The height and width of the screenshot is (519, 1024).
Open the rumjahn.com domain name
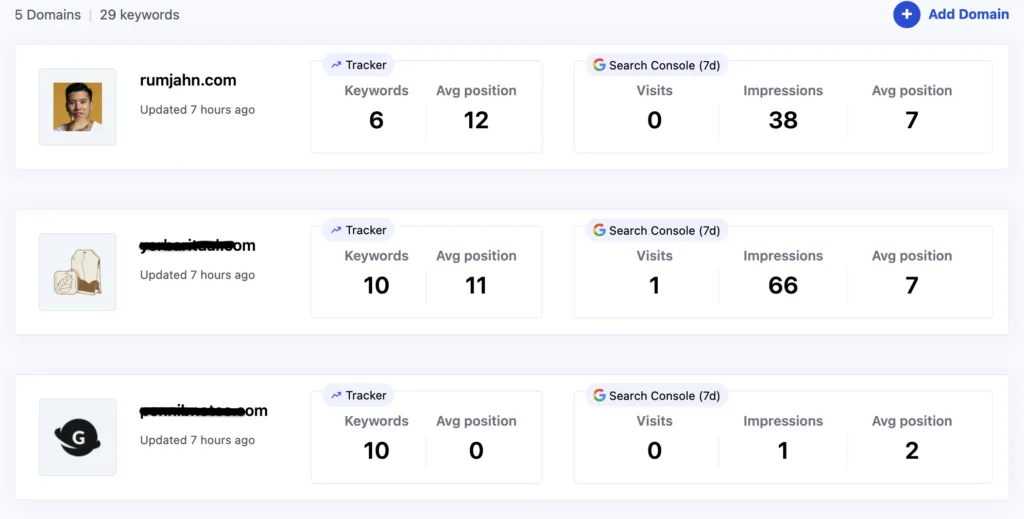coord(188,81)
